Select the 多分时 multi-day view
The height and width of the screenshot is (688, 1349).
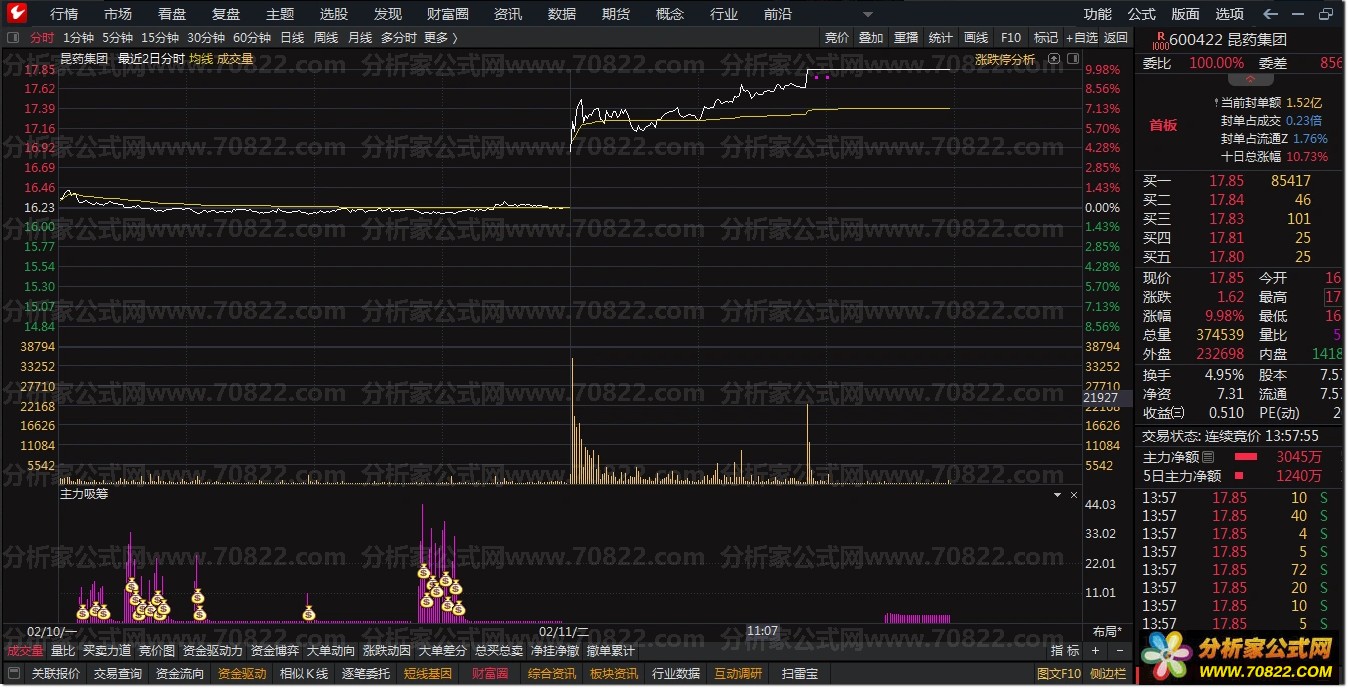coord(398,37)
